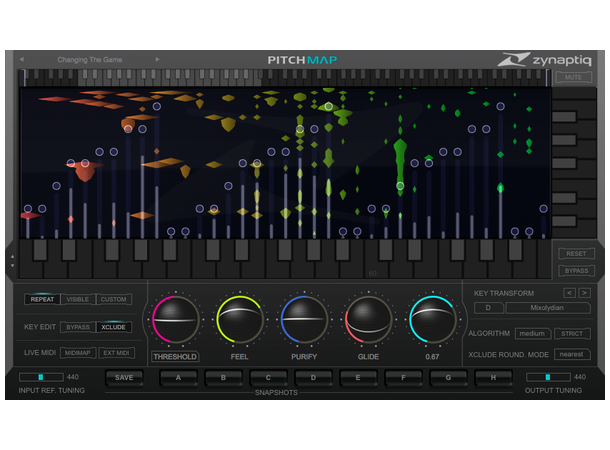Enable Key Edit BYPASS mode
The height and width of the screenshot is (450, 610).
(x=78, y=327)
